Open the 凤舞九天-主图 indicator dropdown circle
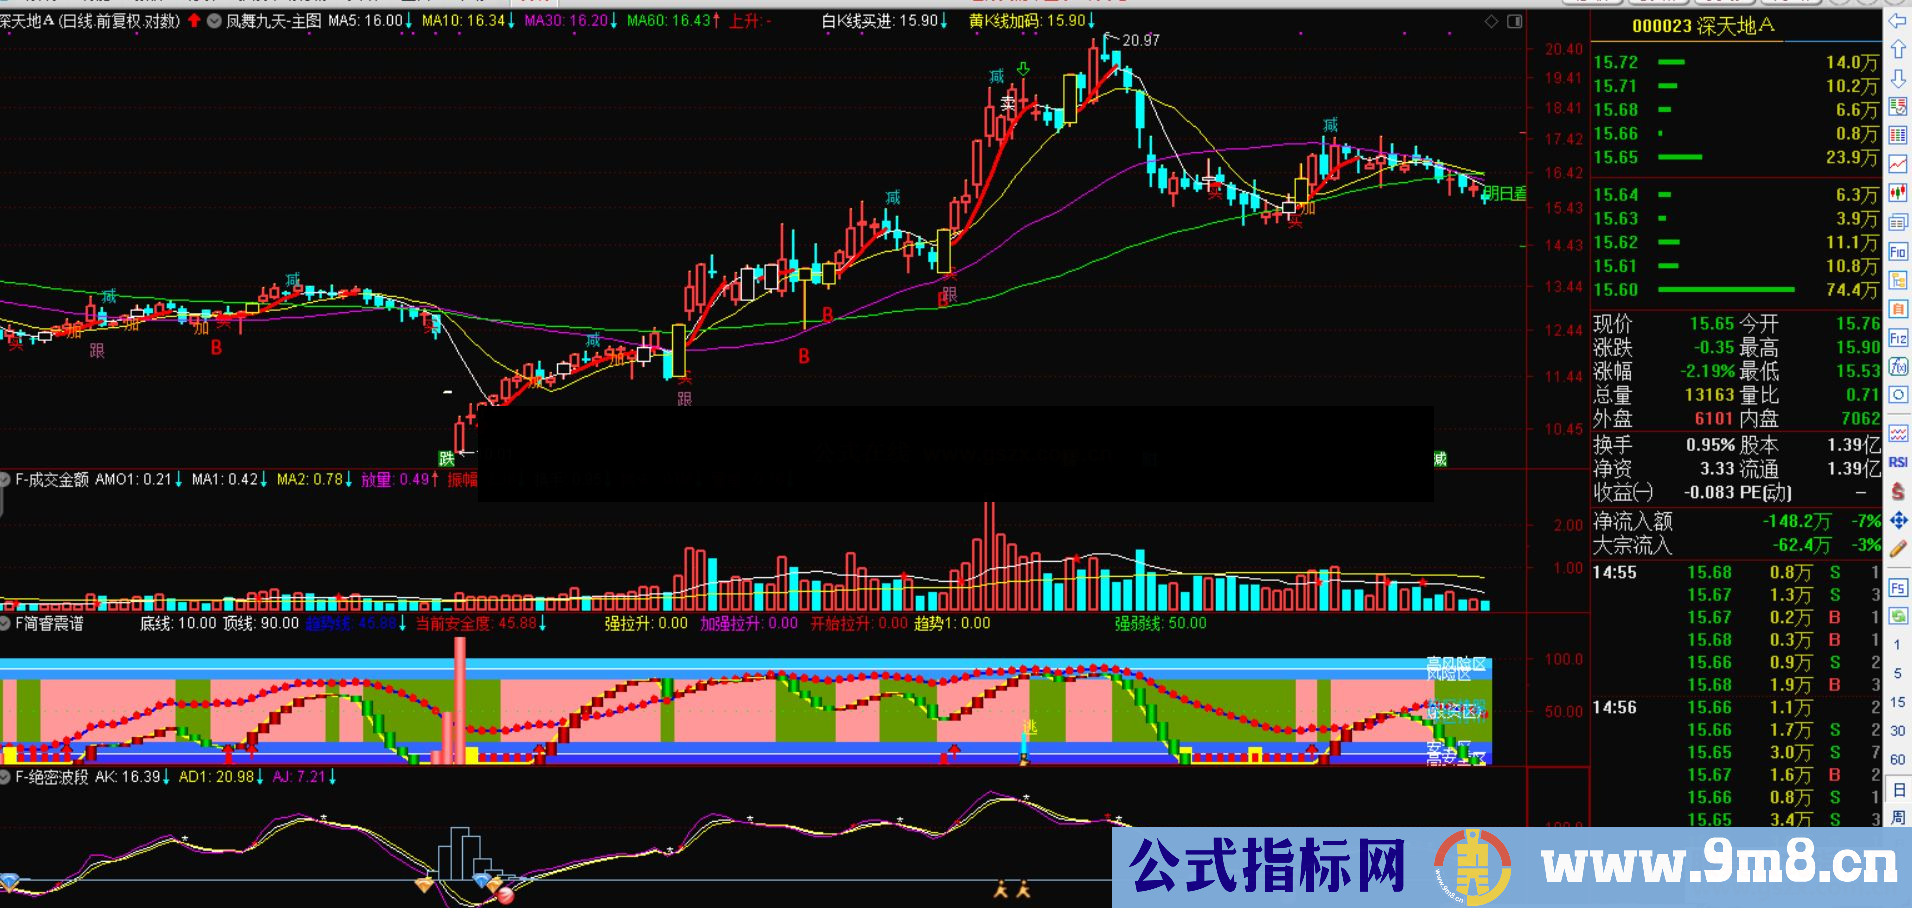 click(214, 20)
